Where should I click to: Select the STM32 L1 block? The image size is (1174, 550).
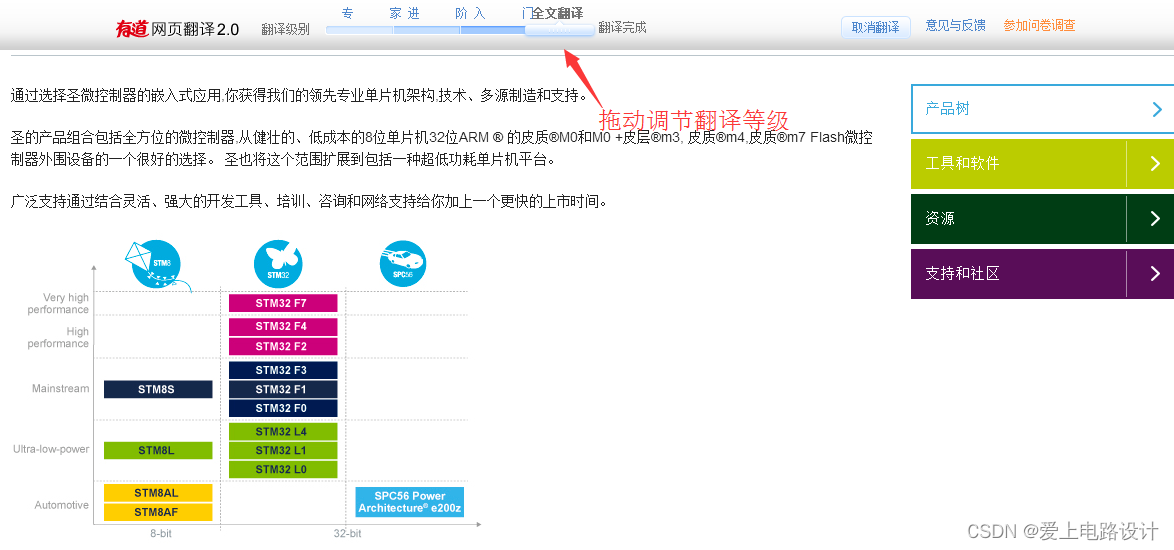tap(283, 450)
